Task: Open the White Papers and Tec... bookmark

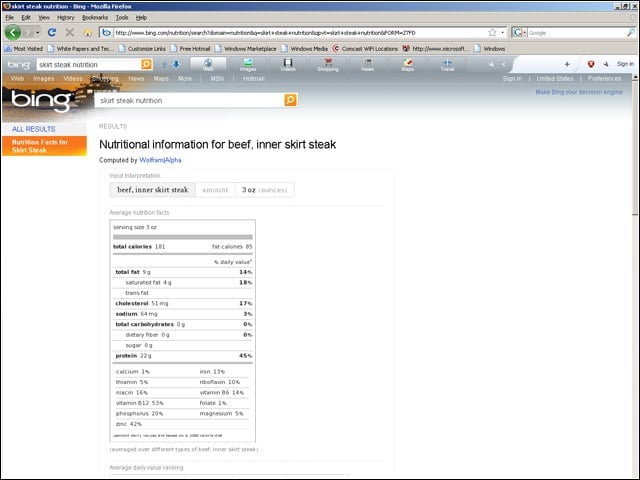Action: (x=81, y=49)
